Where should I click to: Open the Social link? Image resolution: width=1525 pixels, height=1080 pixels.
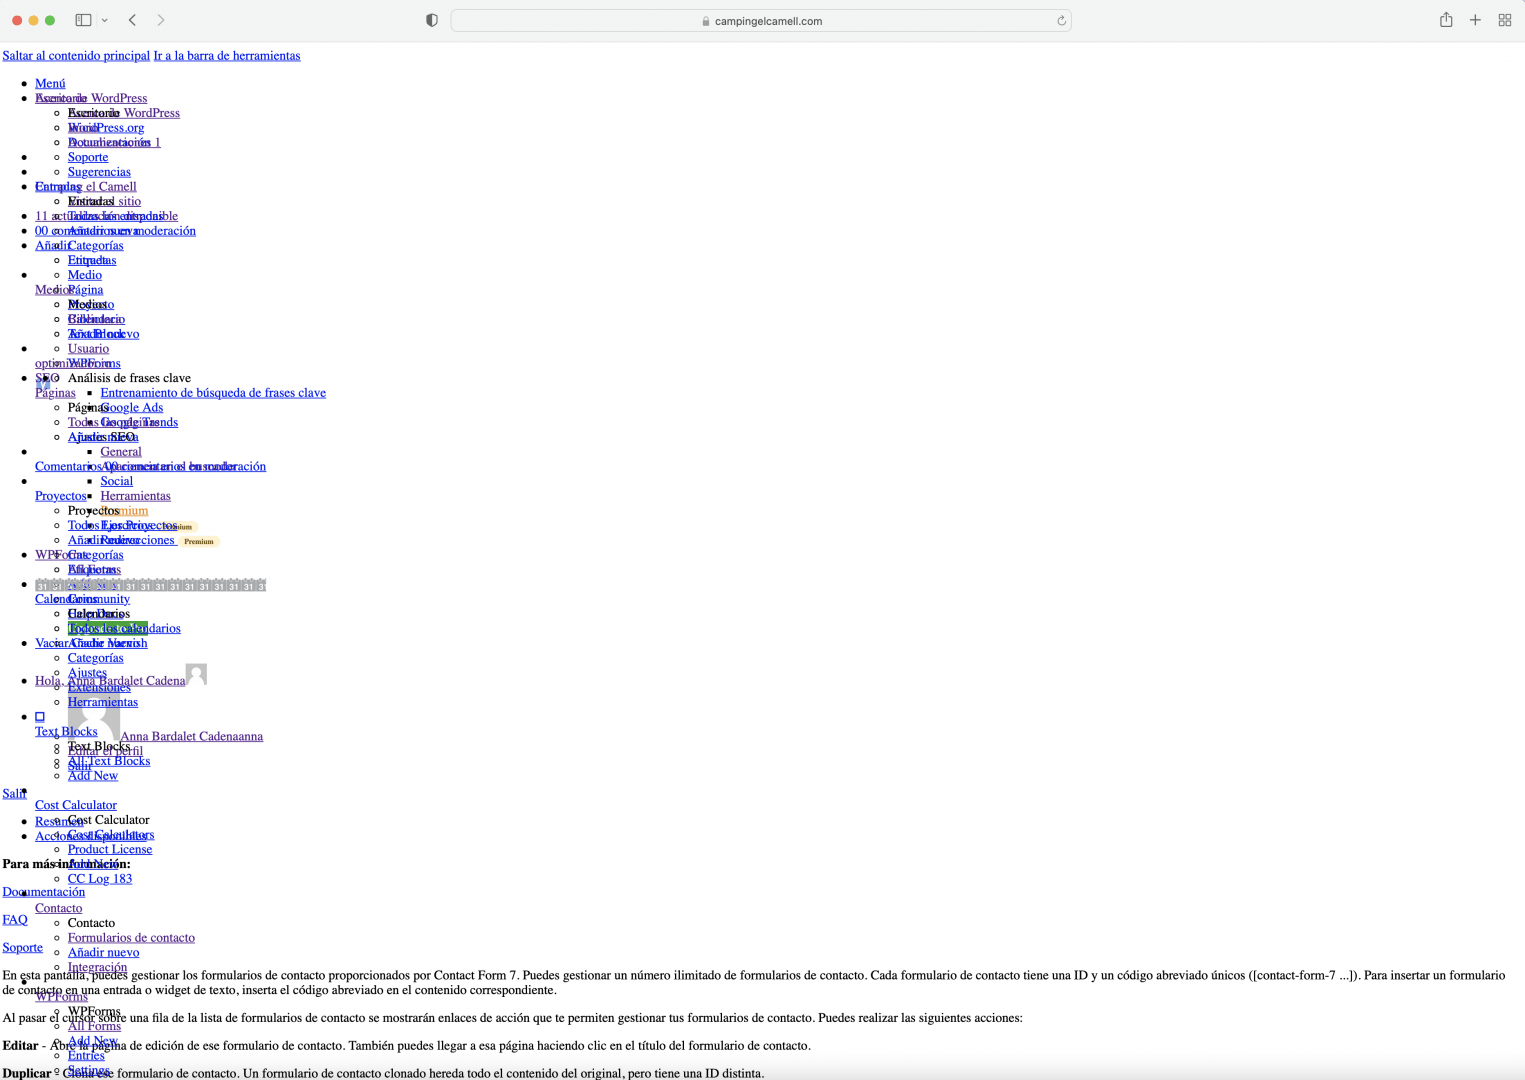(116, 481)
